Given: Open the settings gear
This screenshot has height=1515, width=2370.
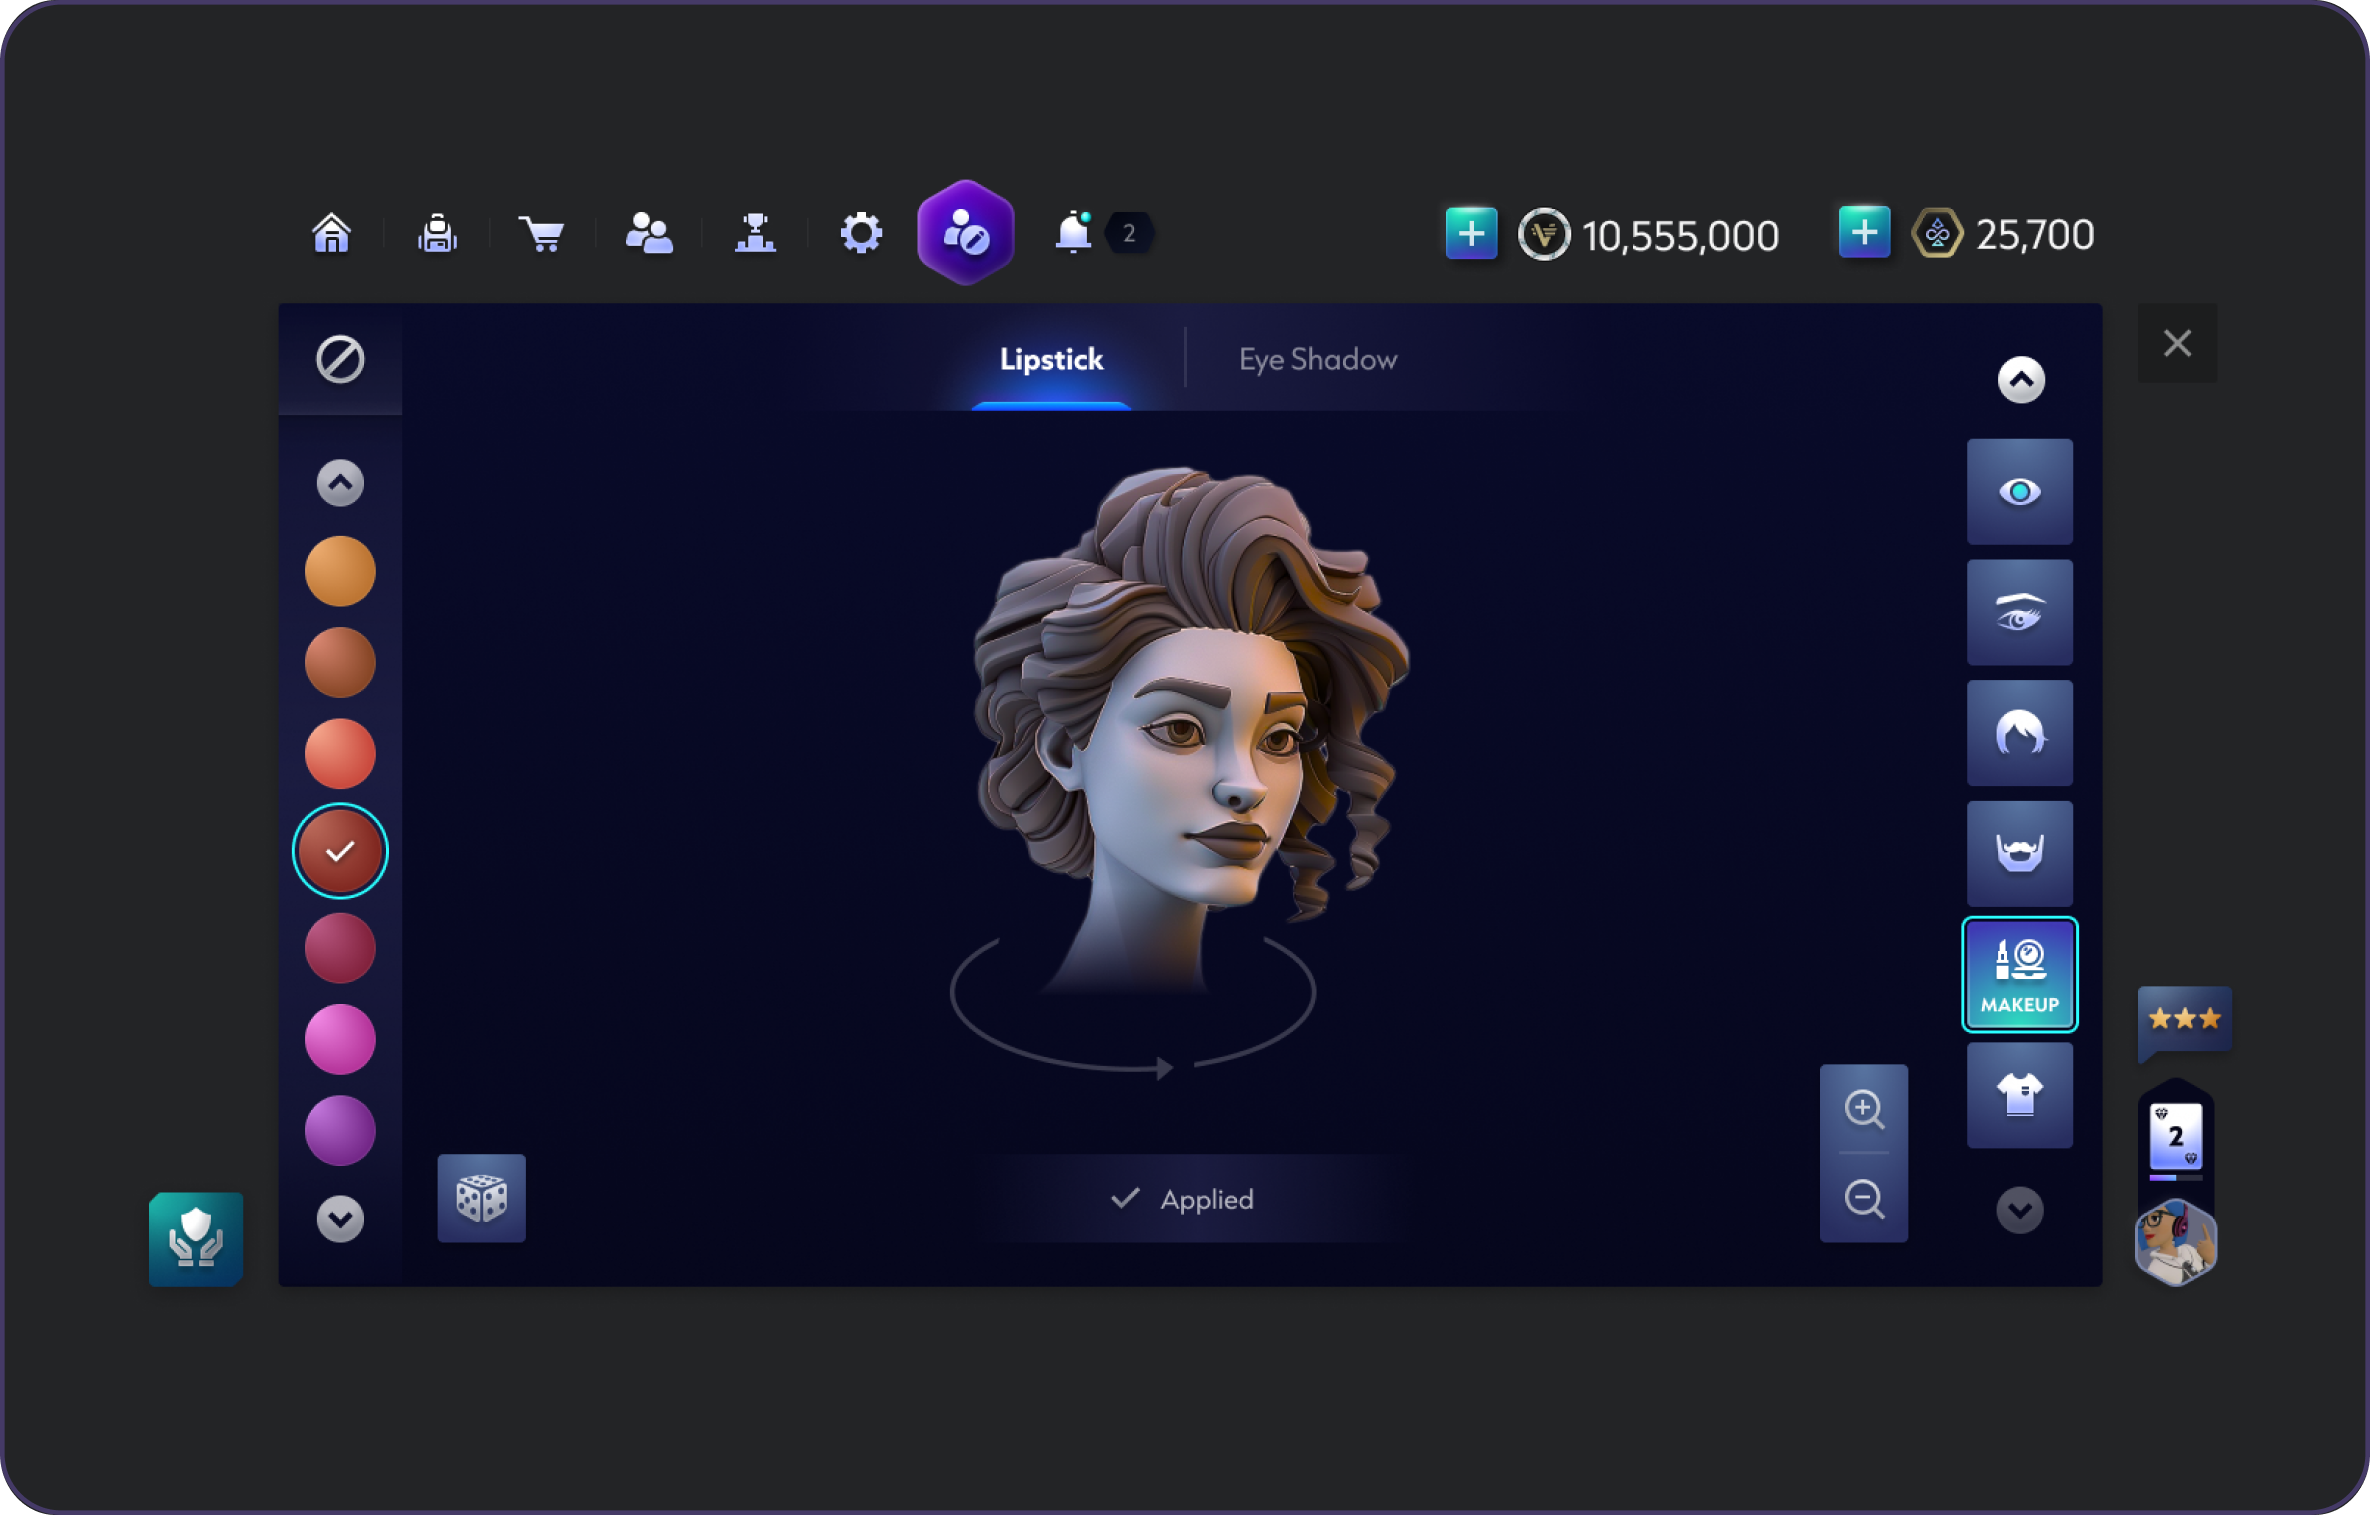Looking at the screenshot, I should coord(861,234).
